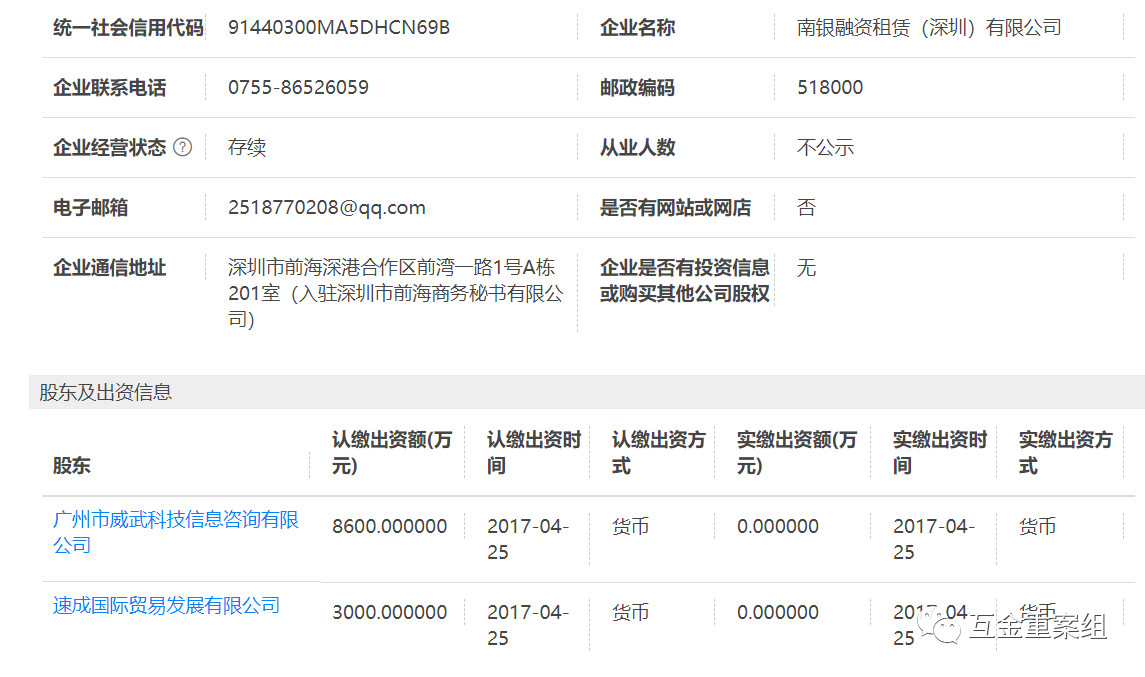Screen dimensions: 1145x677
Task: Click the 实缴出资额(万元) column header
Action: click(x=797, y=452)
